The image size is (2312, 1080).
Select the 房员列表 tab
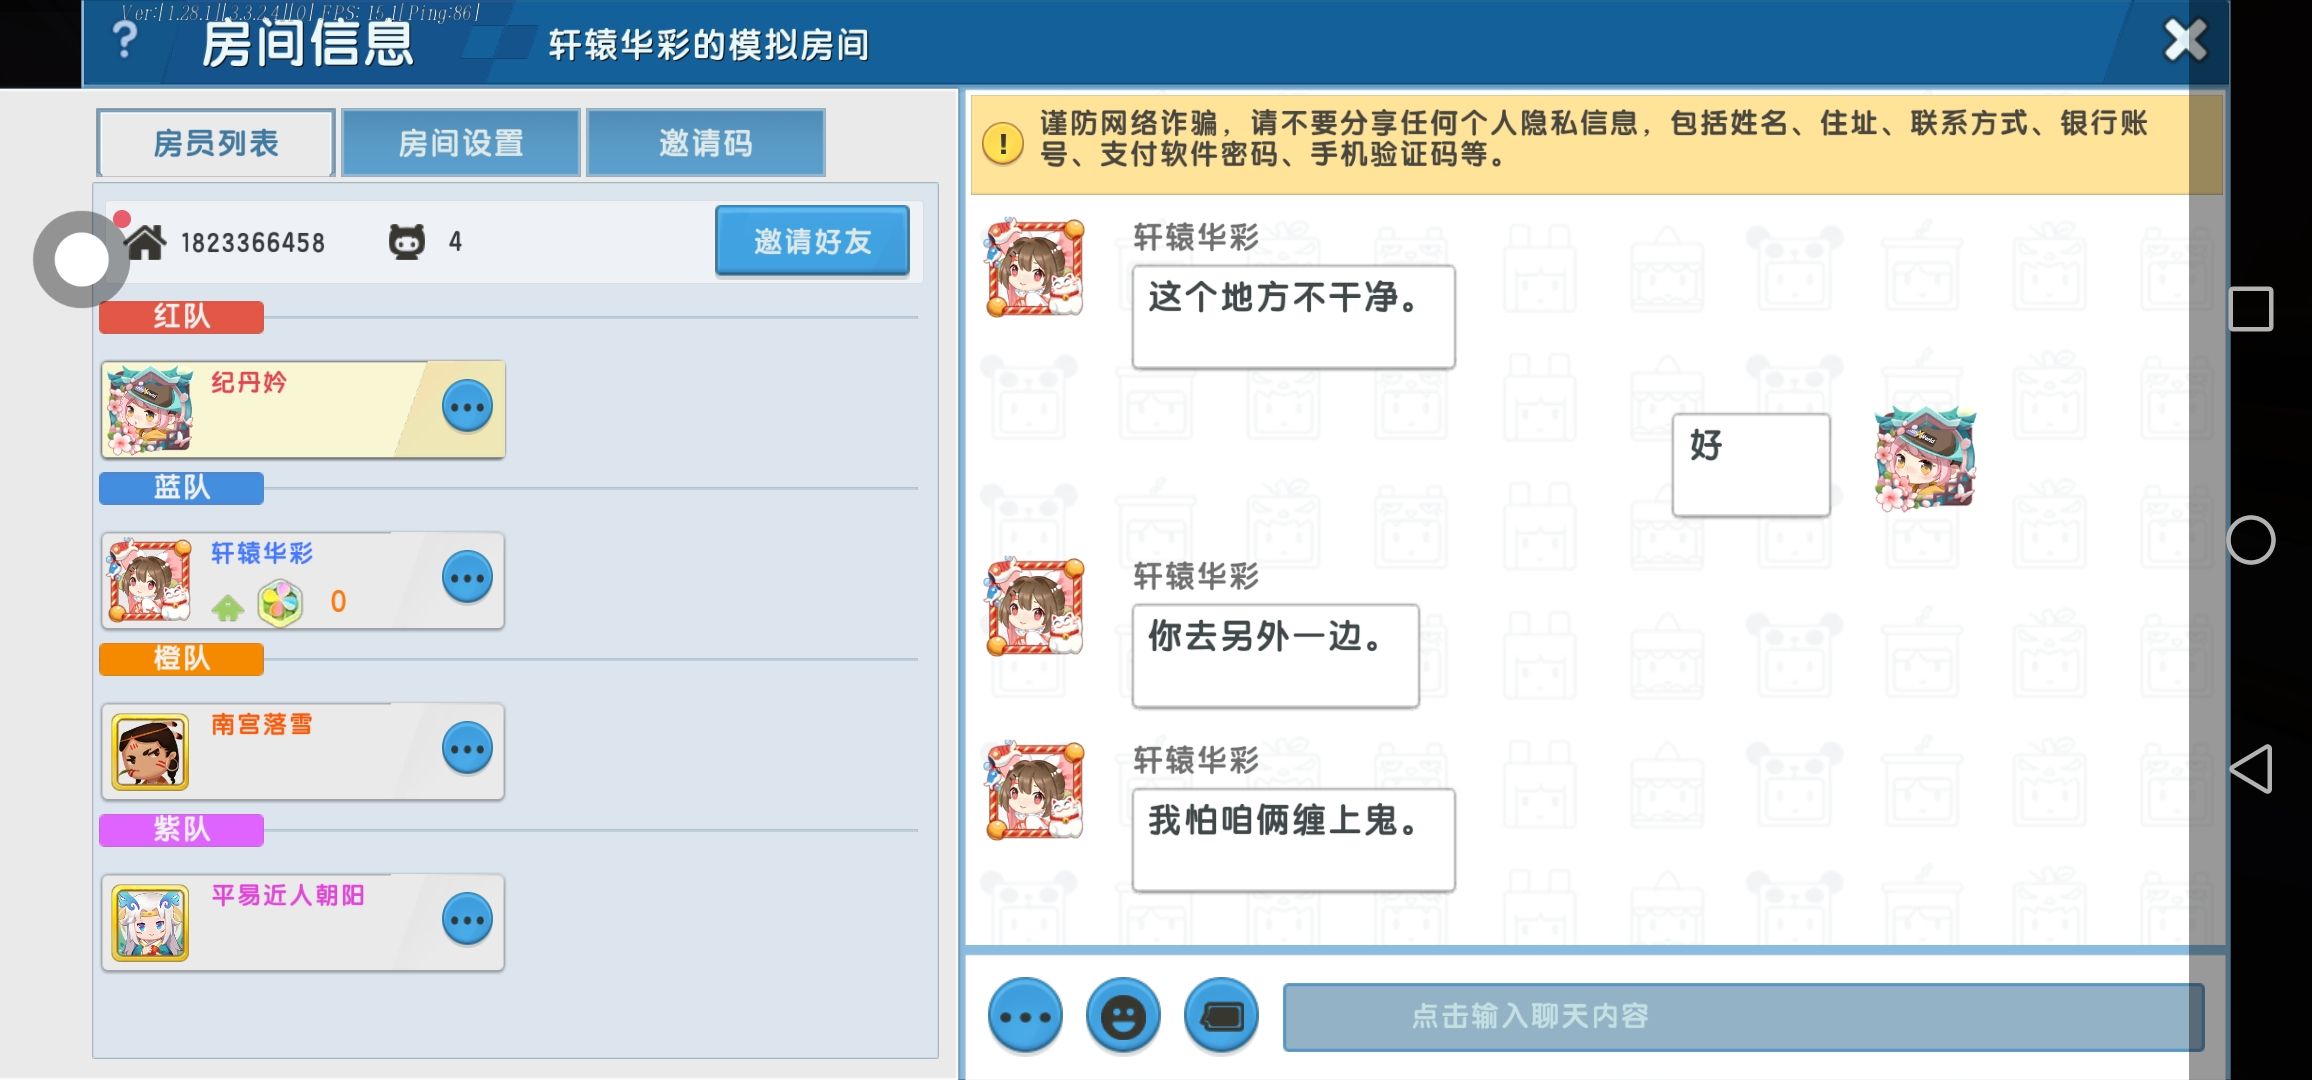[x=216, y=143]
